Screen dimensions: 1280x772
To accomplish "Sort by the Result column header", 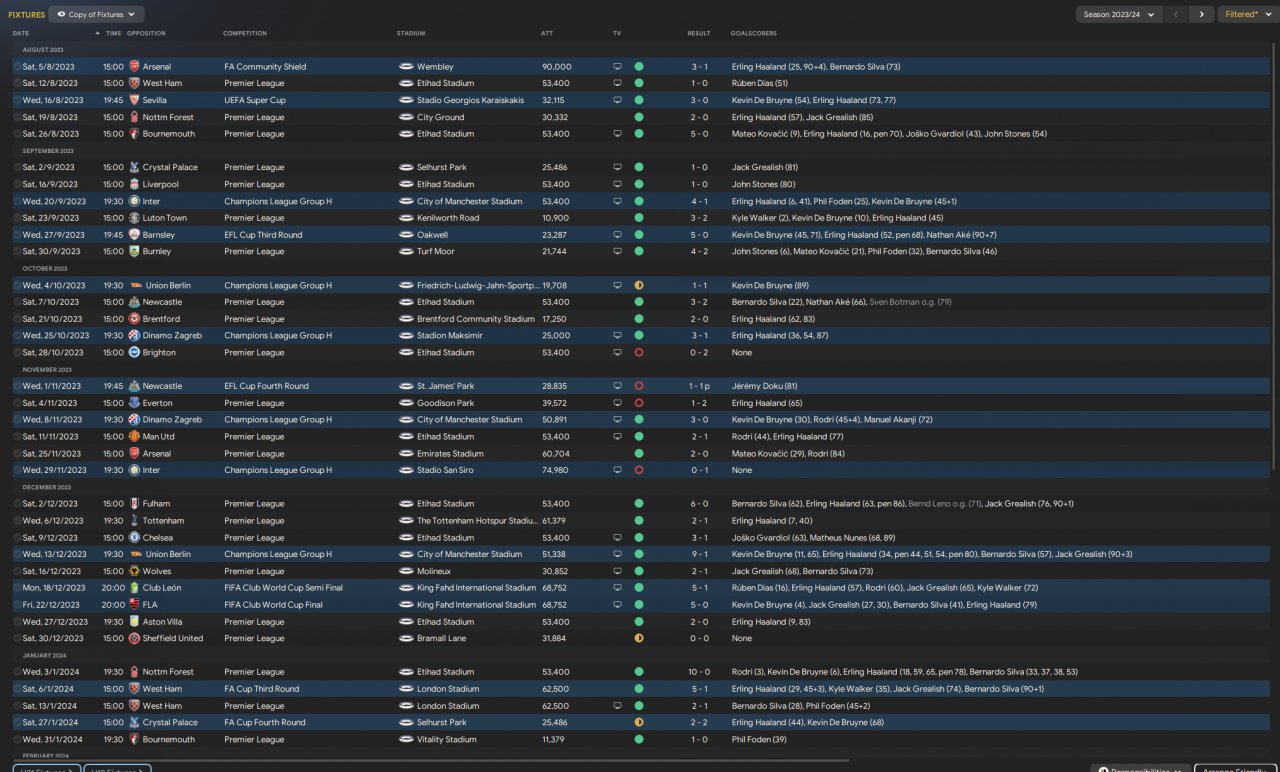I will (x=699, y=33).
